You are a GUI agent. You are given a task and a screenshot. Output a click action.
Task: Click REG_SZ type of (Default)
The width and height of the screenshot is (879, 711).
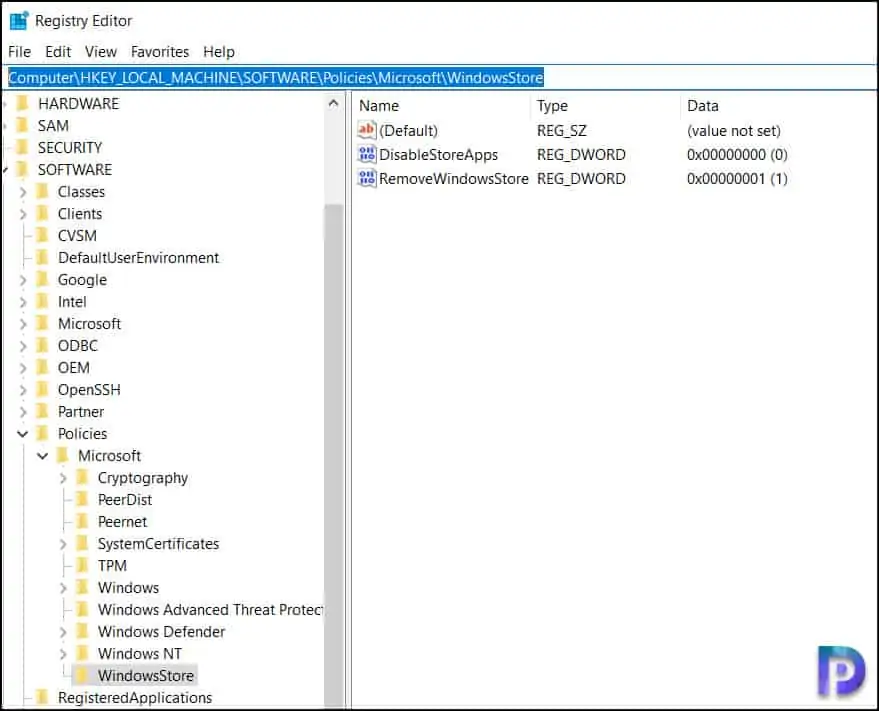562,131
